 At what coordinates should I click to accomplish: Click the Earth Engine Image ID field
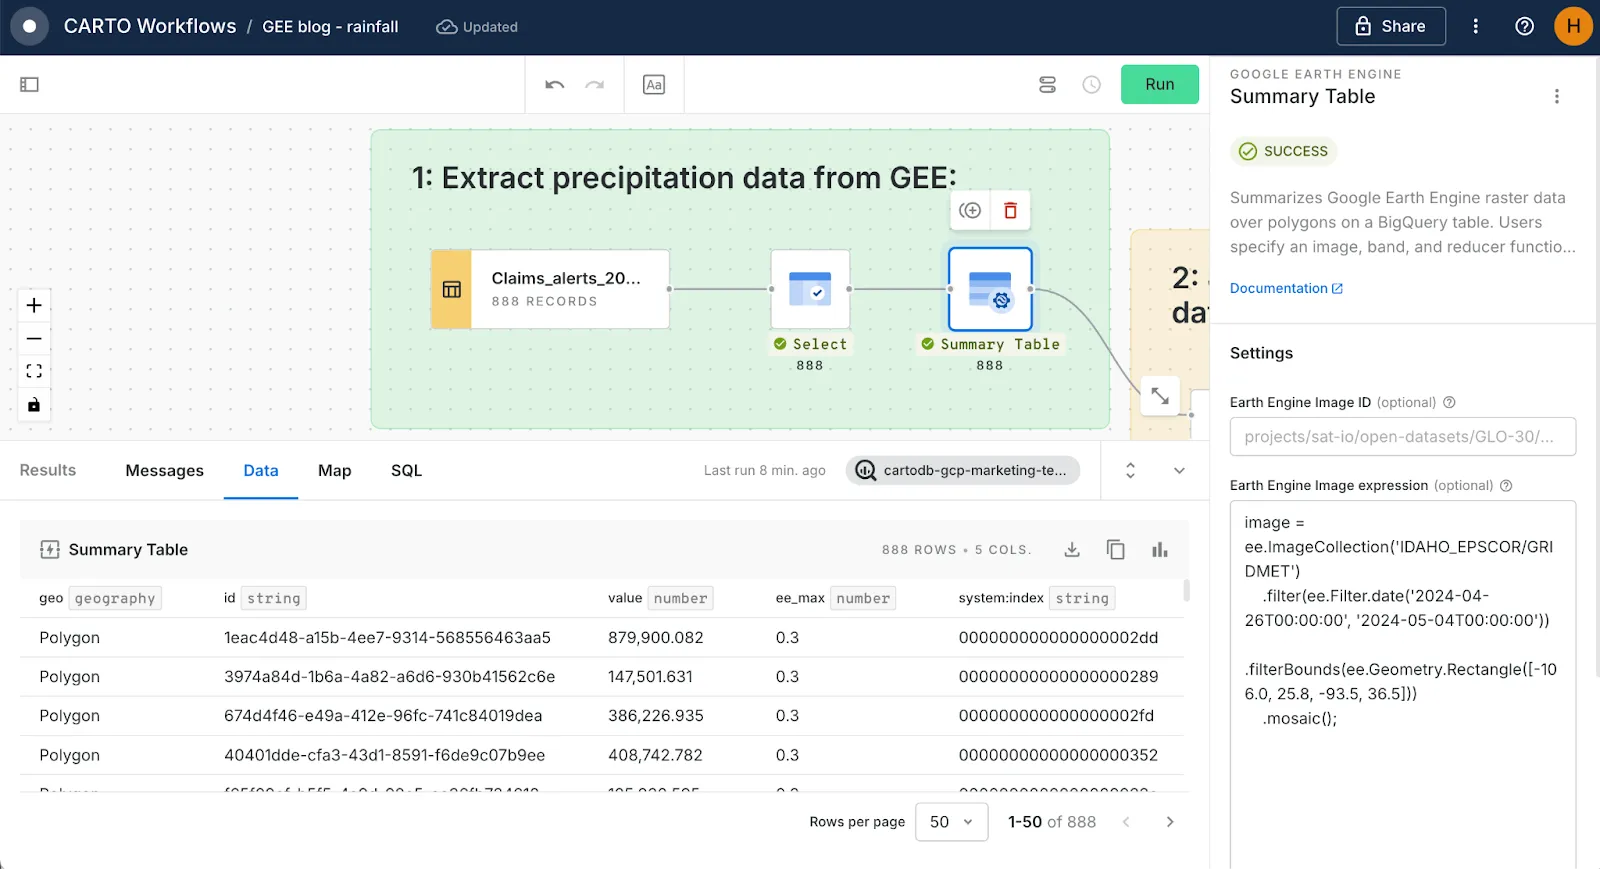tap(1402, 437)
